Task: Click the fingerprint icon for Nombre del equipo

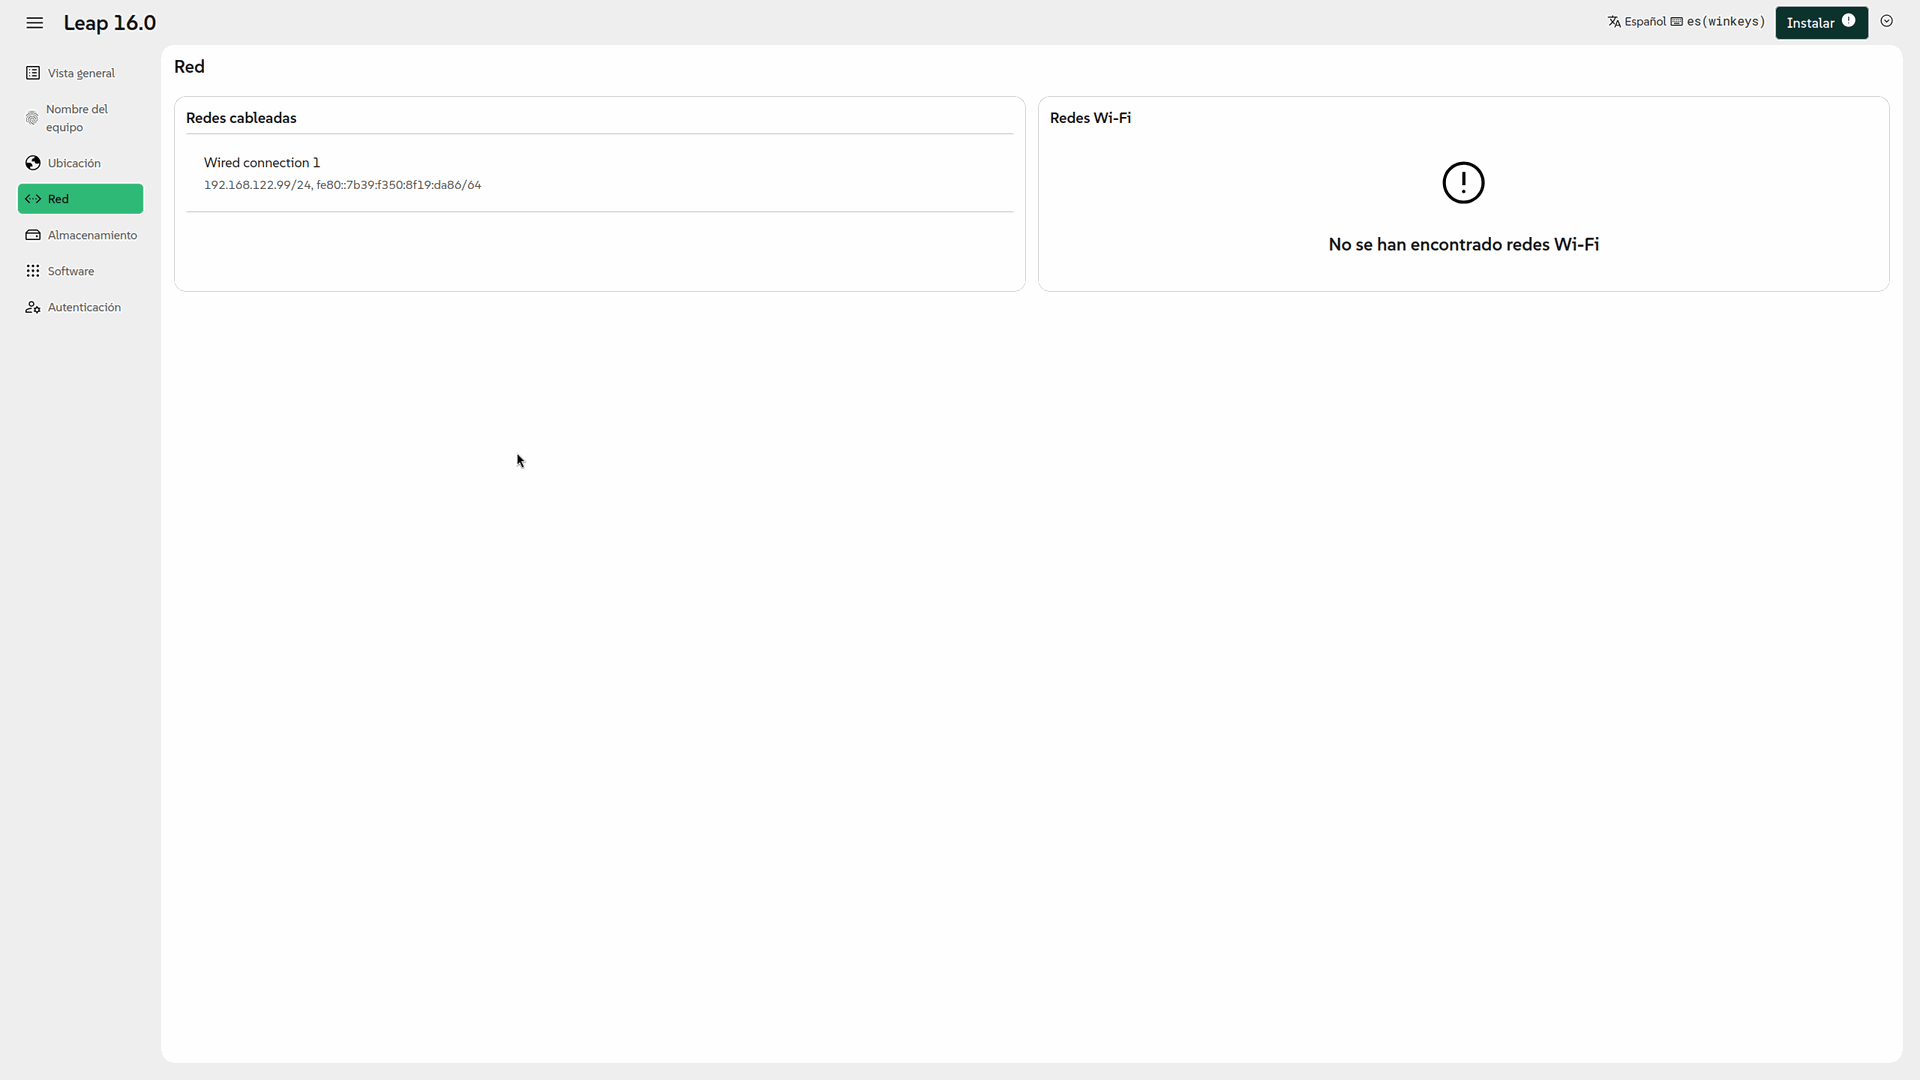Action: click(x=32, y=118)
